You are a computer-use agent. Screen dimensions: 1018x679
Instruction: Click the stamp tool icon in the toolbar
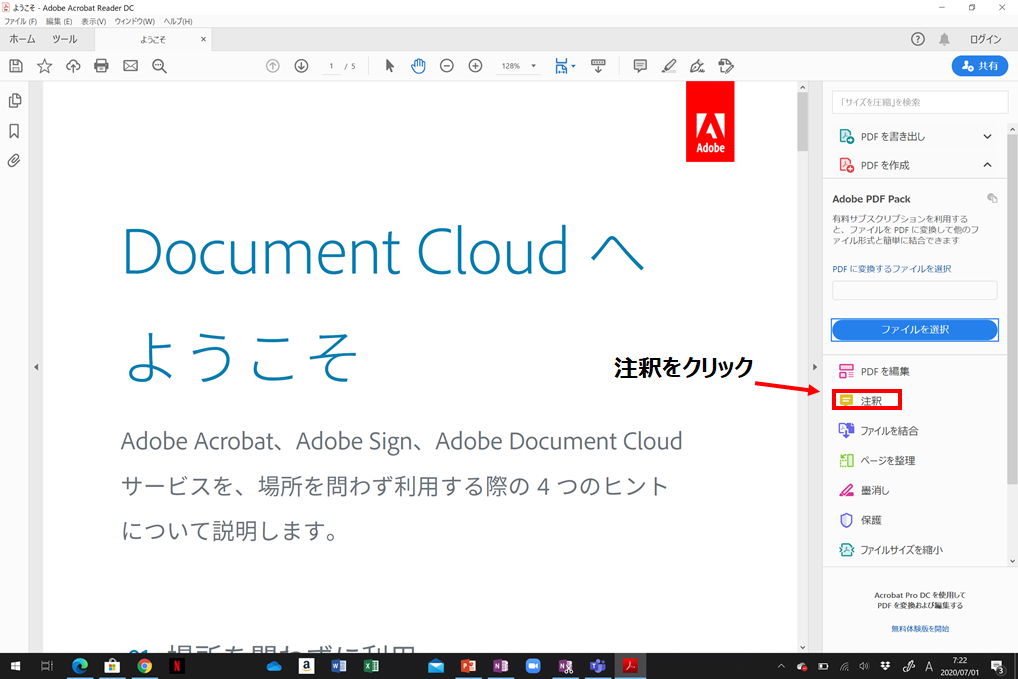coord(726,66)
